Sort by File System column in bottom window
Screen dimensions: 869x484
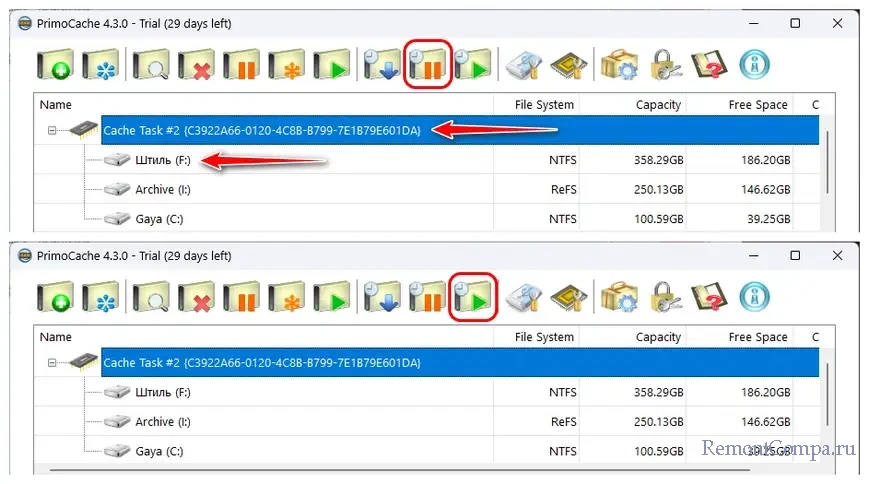543,337
